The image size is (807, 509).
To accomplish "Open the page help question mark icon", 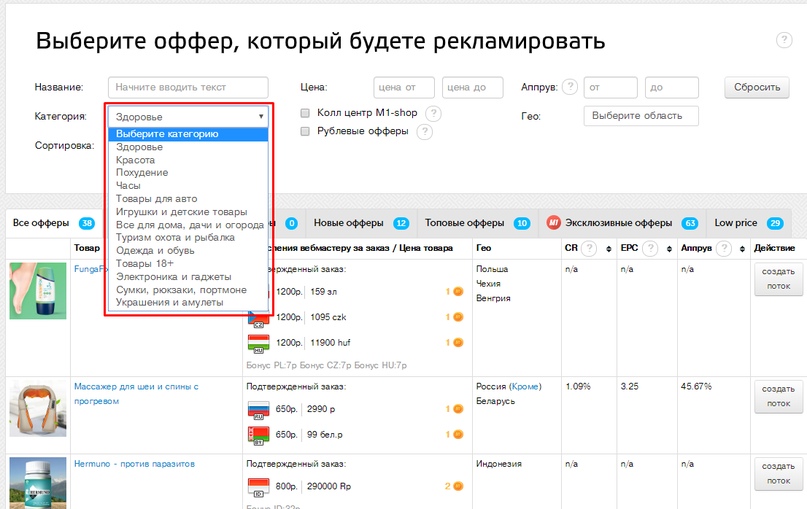I will [784, 40].
